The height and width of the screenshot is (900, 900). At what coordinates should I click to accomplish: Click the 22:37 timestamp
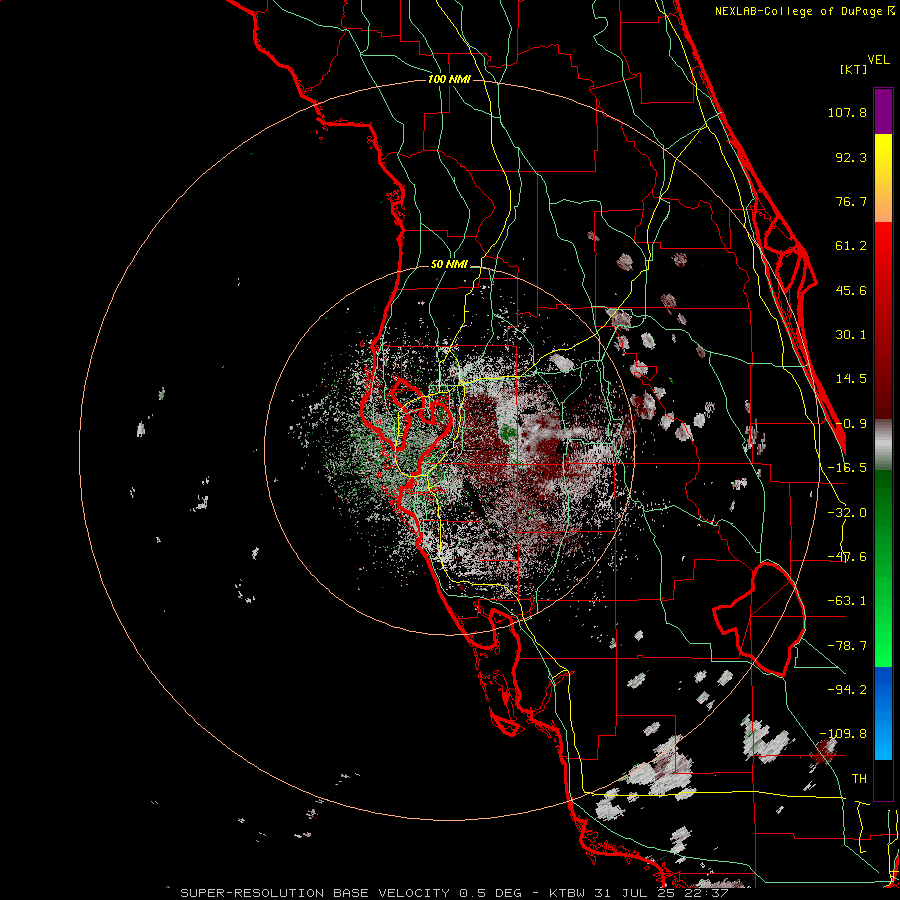707,893
